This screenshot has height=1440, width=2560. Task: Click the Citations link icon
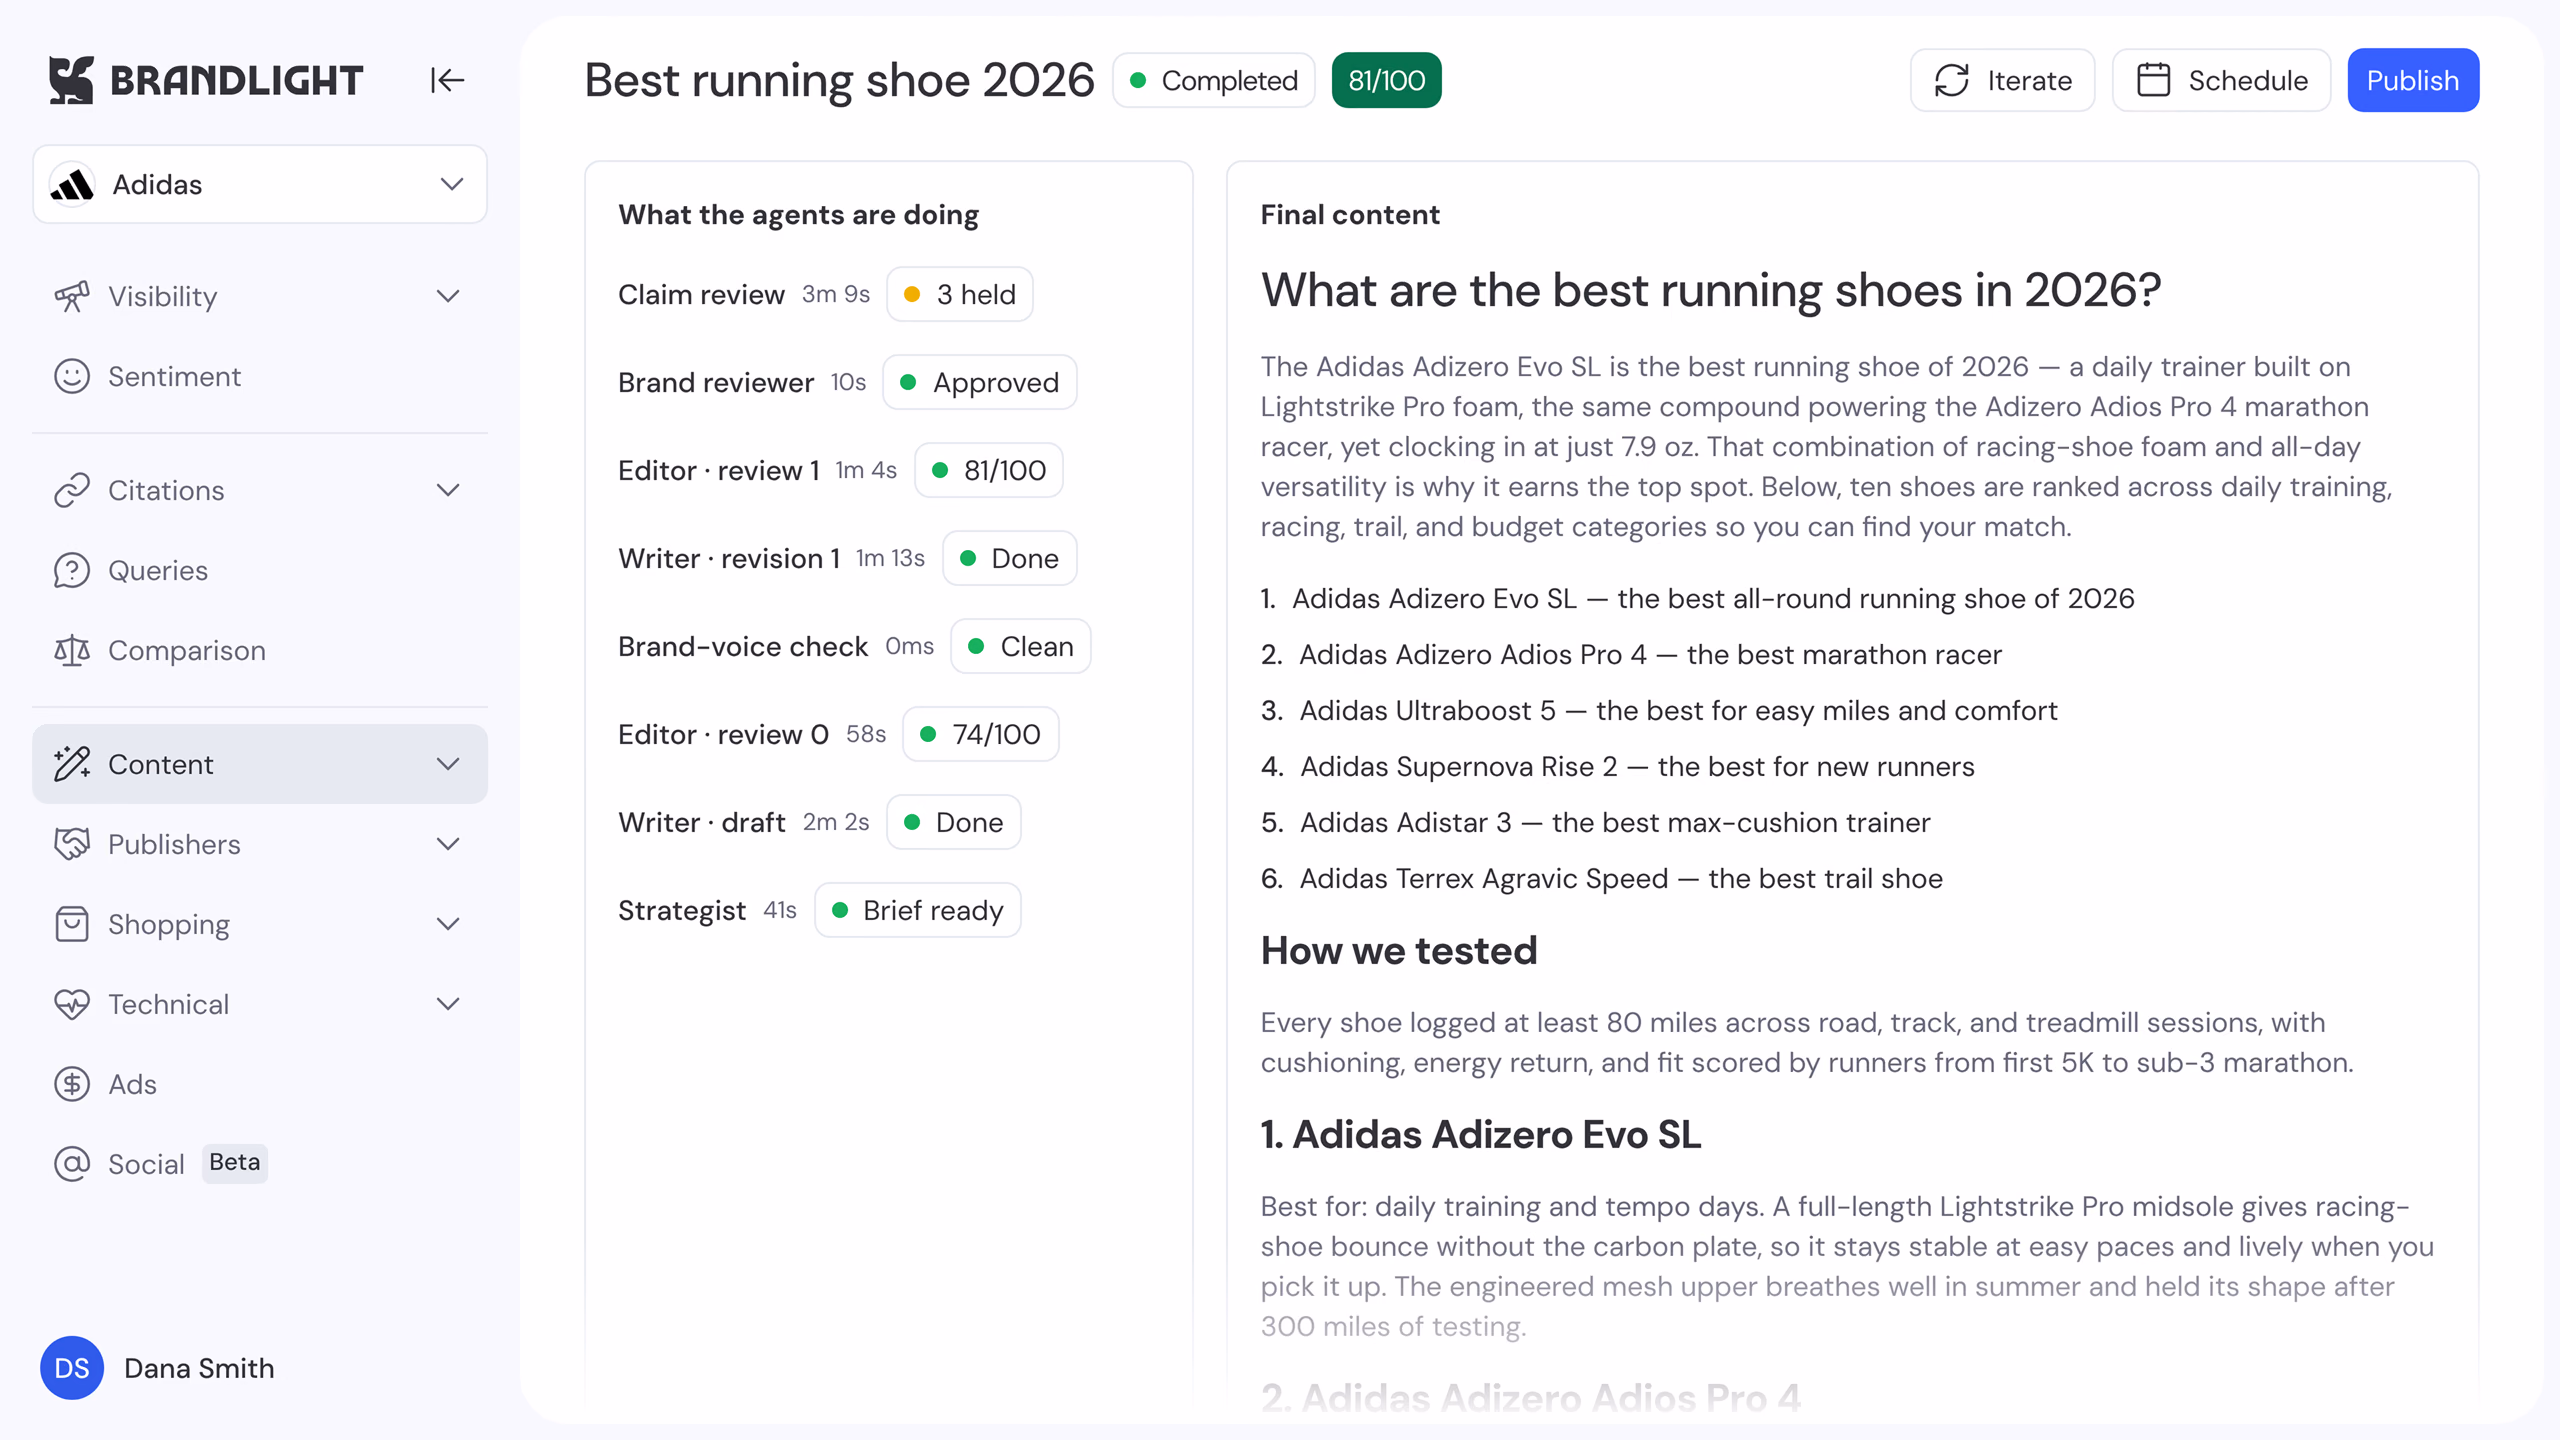(72, 490)
